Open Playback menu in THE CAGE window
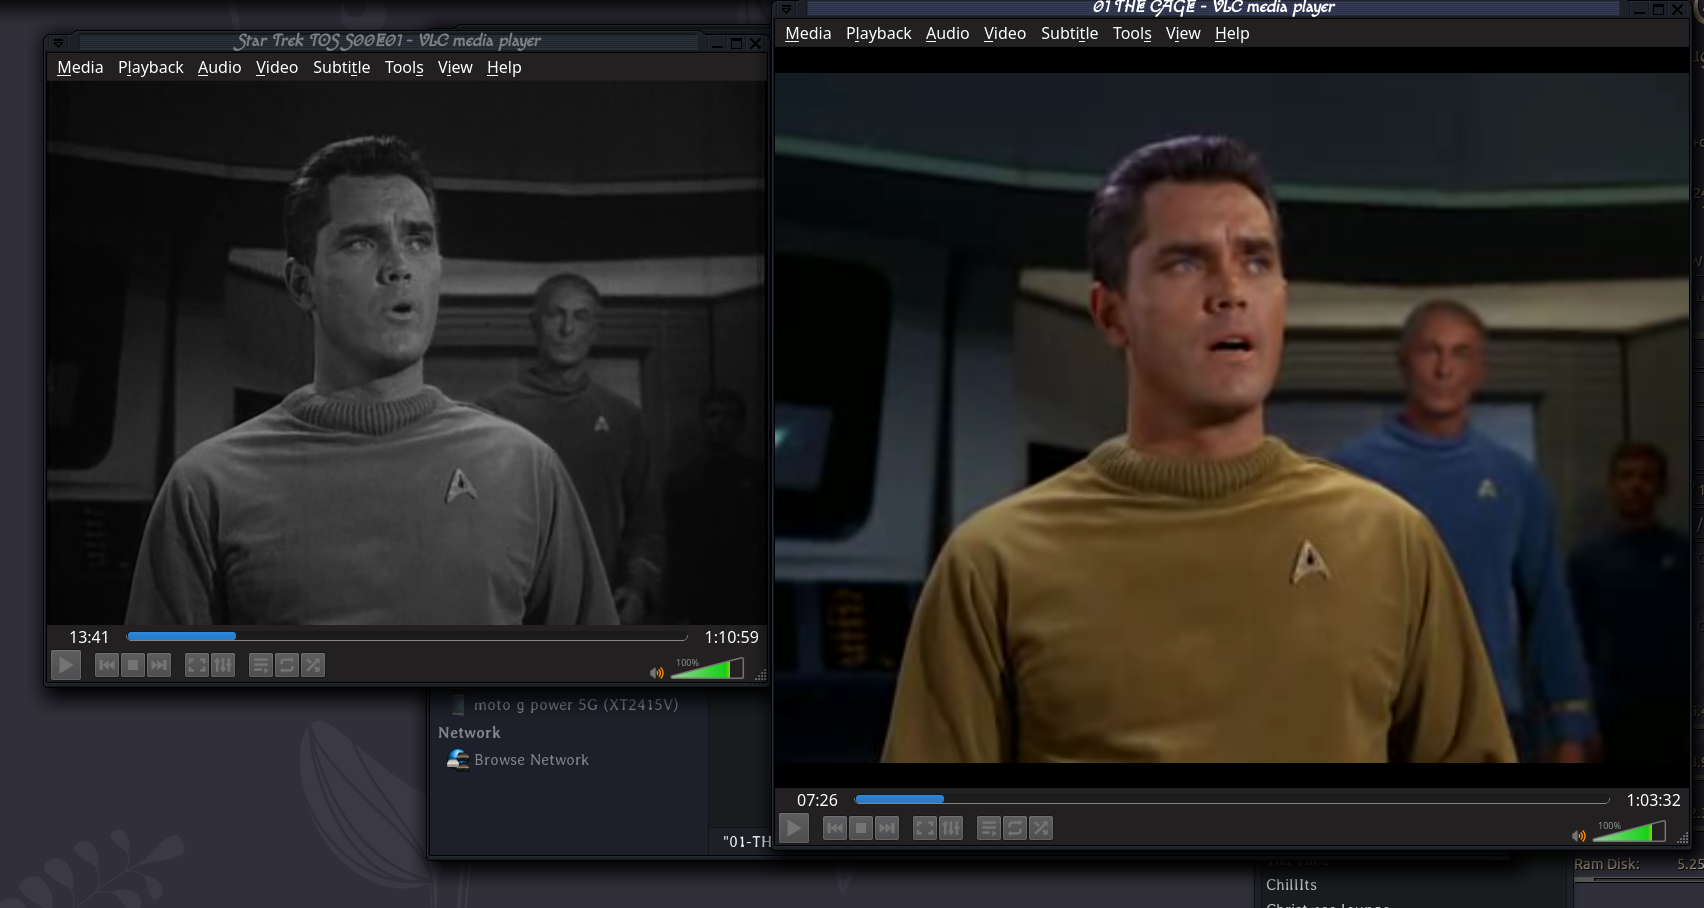The width and height of the screenshot is (1704, 908). [879, 33]
